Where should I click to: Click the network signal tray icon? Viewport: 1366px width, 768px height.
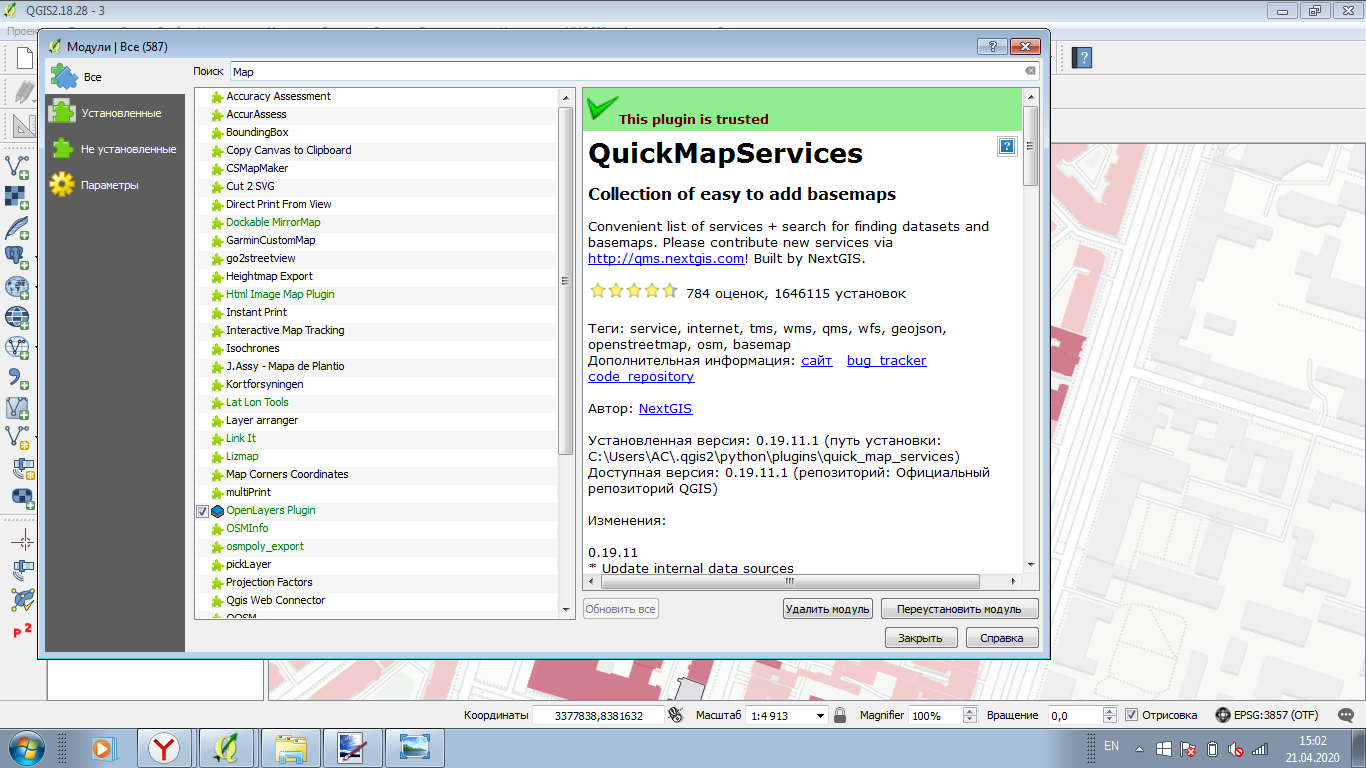[x=1260, y=748]
